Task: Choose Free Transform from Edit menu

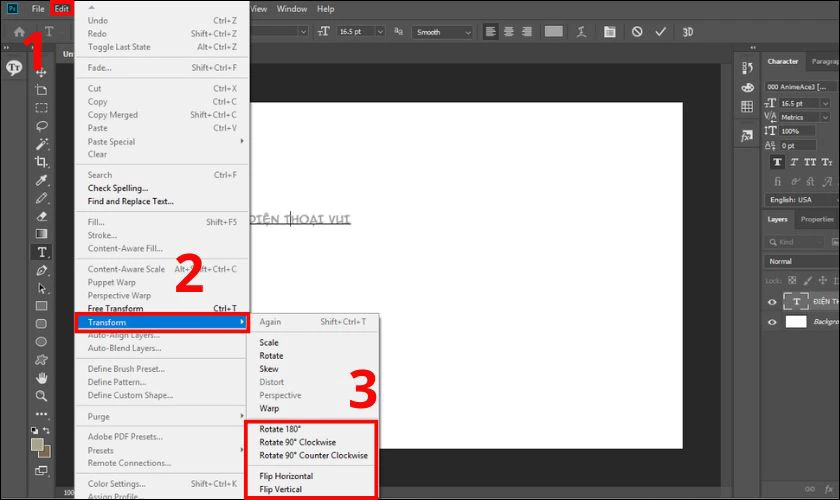Action: pyautogui.click(x=162, y=308)
